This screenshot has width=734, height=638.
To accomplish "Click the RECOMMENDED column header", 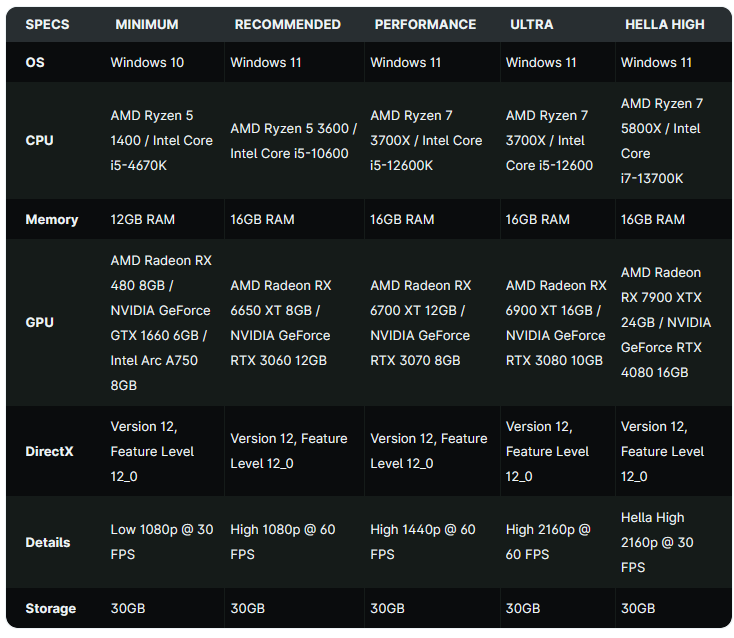I will click(287, 24).
